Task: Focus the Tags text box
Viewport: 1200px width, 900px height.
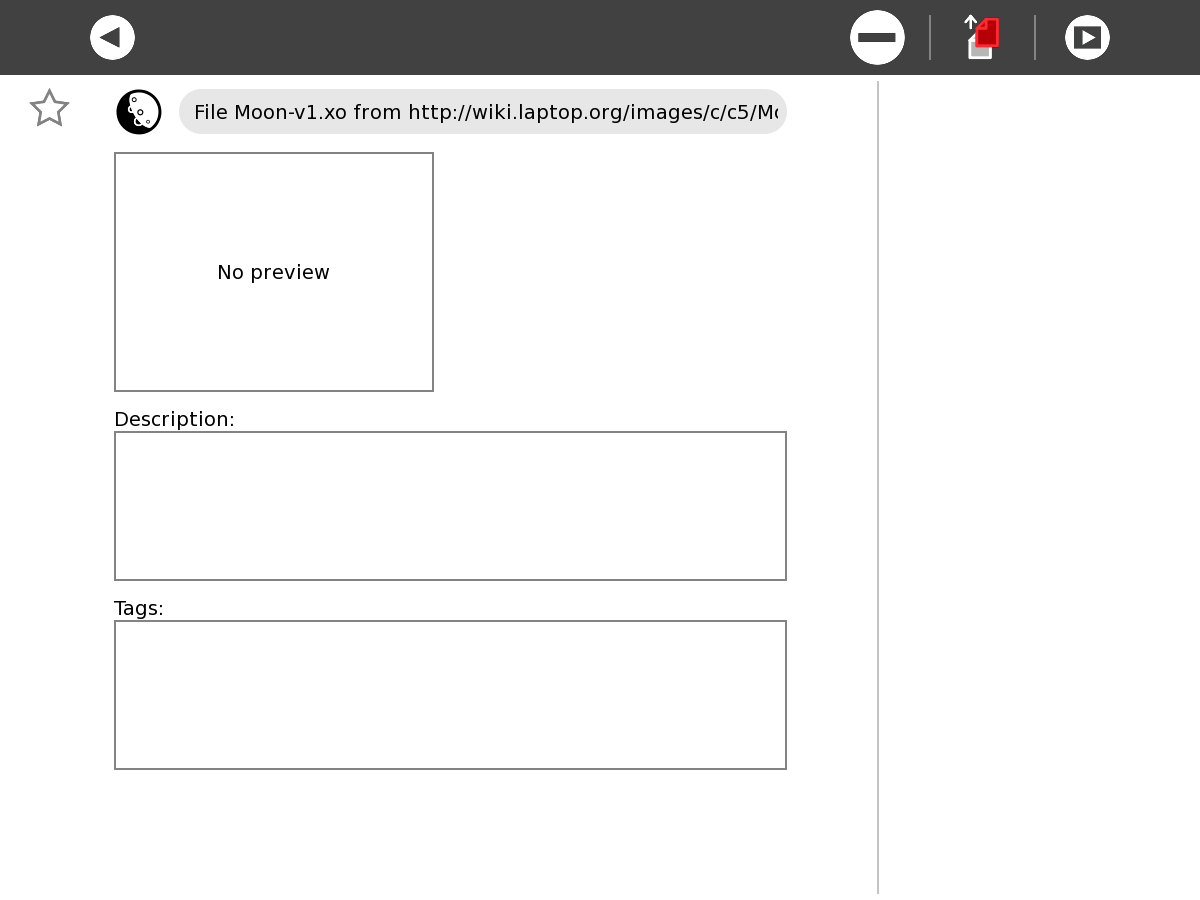Action: tap(450, 695)
